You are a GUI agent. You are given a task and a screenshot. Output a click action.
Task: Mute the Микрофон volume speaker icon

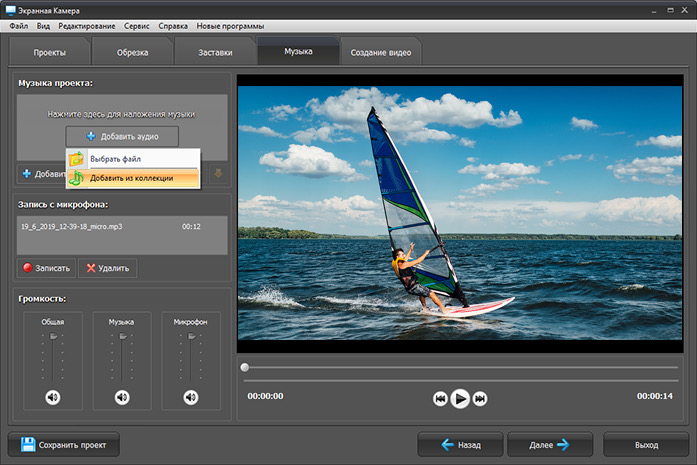191,397
